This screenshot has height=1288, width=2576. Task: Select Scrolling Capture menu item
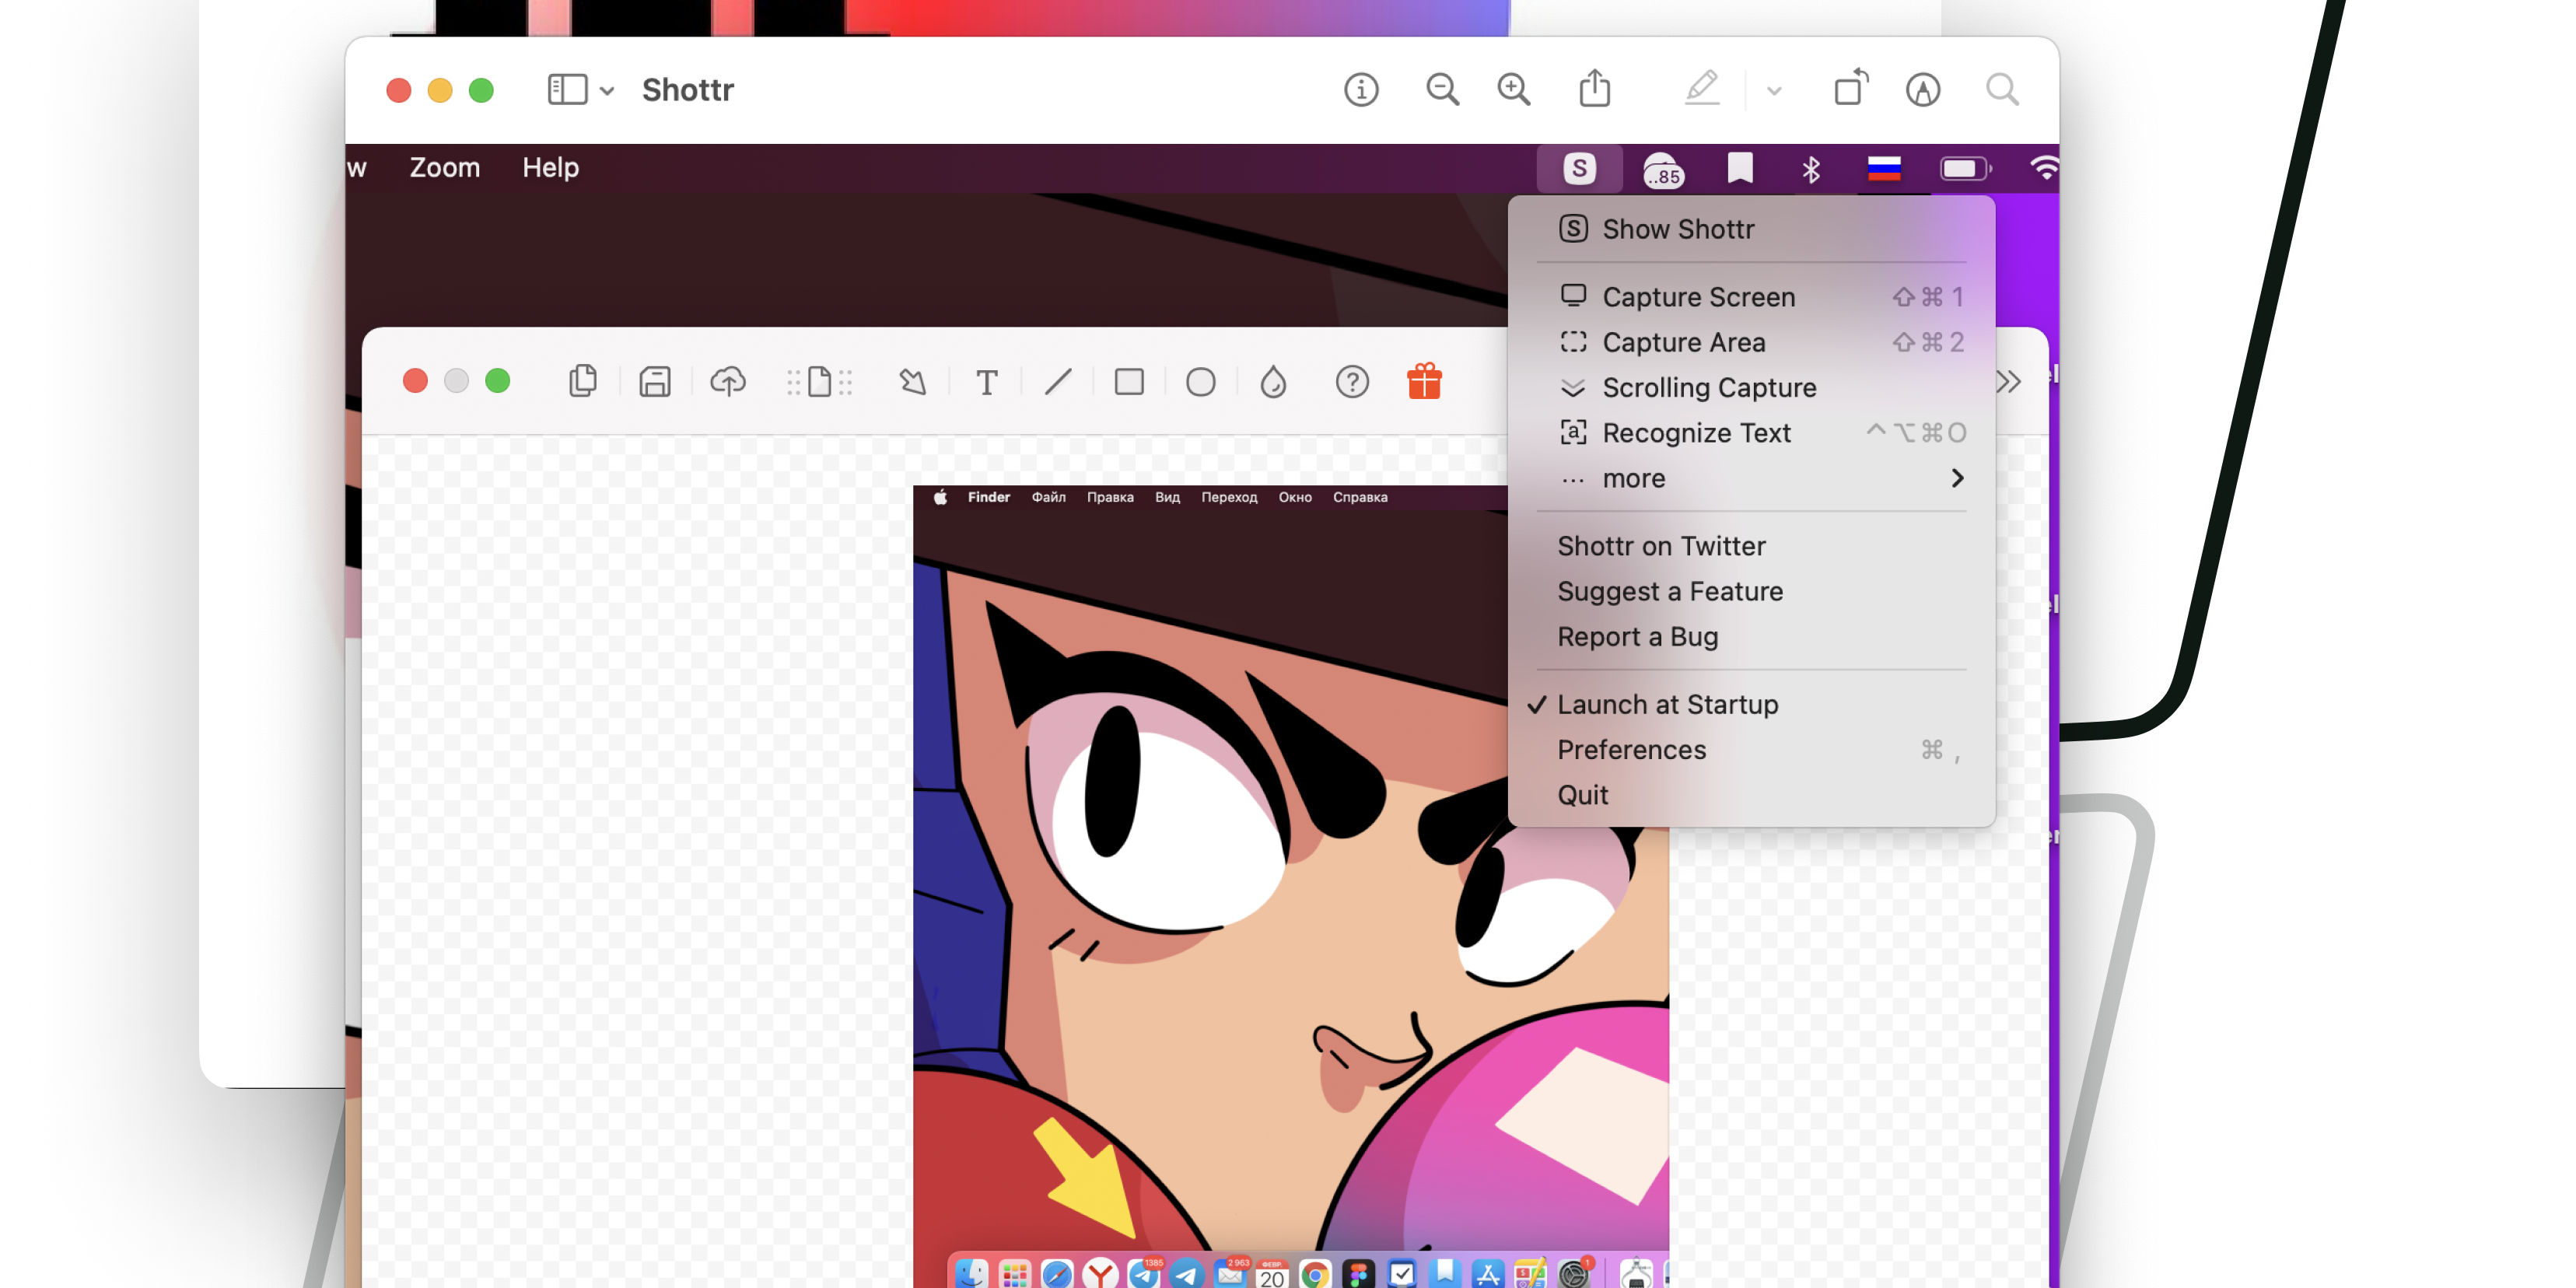1709,387
